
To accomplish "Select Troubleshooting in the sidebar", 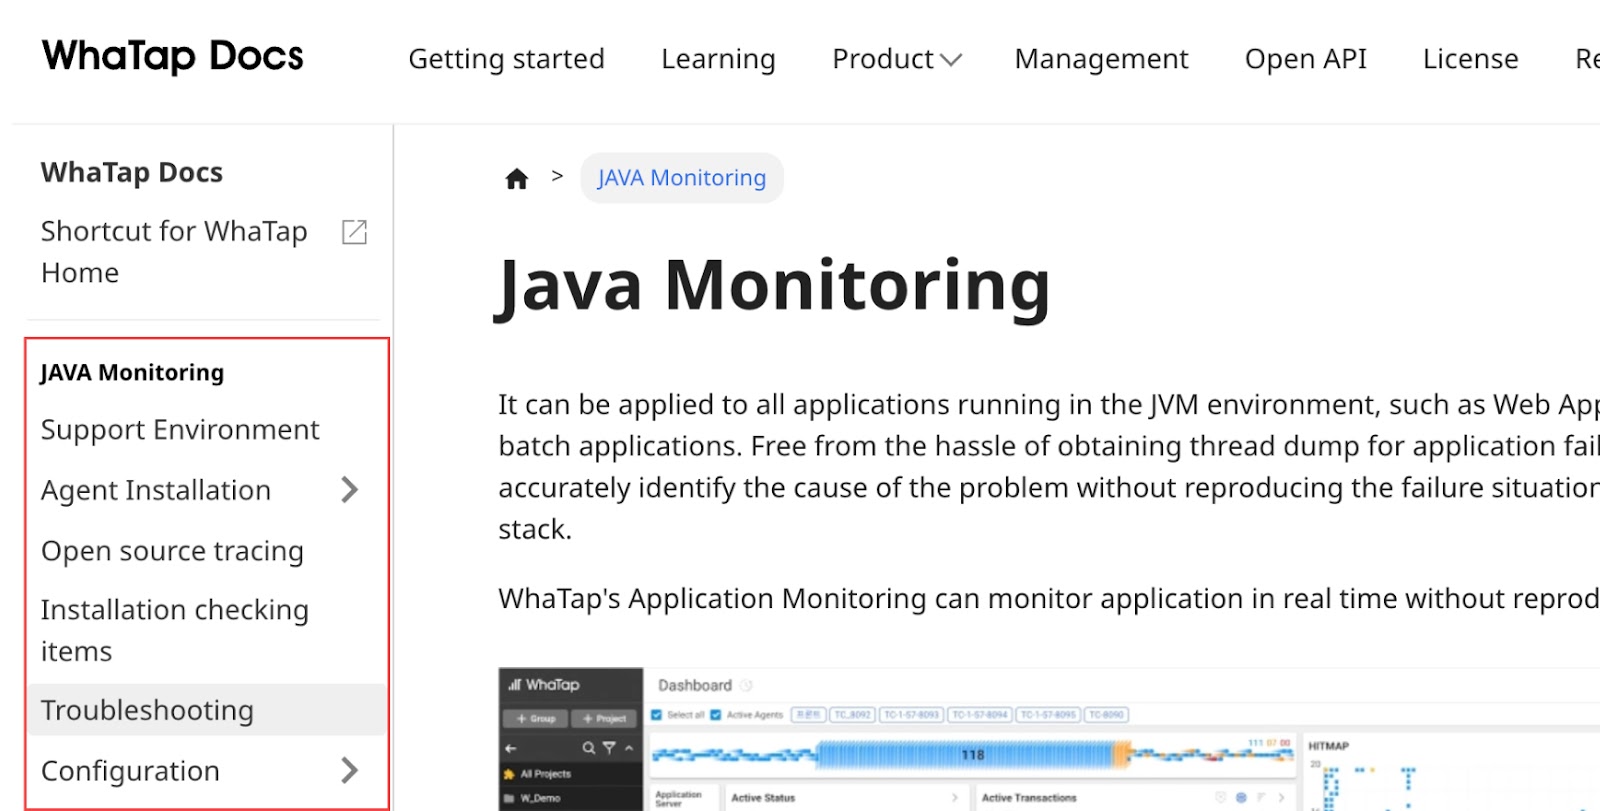I will 207,710.
